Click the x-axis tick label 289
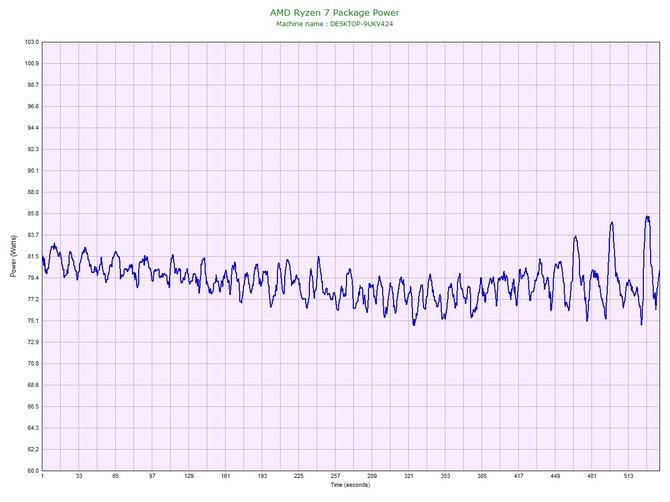The height and width of the screenshot is (502, 670). click(x=372, y=476)
